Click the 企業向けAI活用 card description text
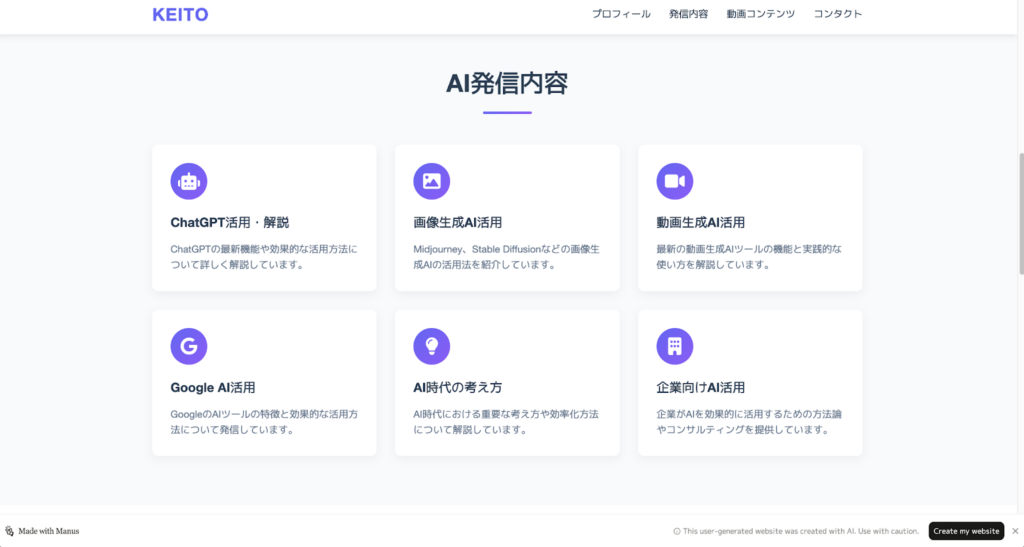Viewport: 1024px width, 547px height. 748,422
